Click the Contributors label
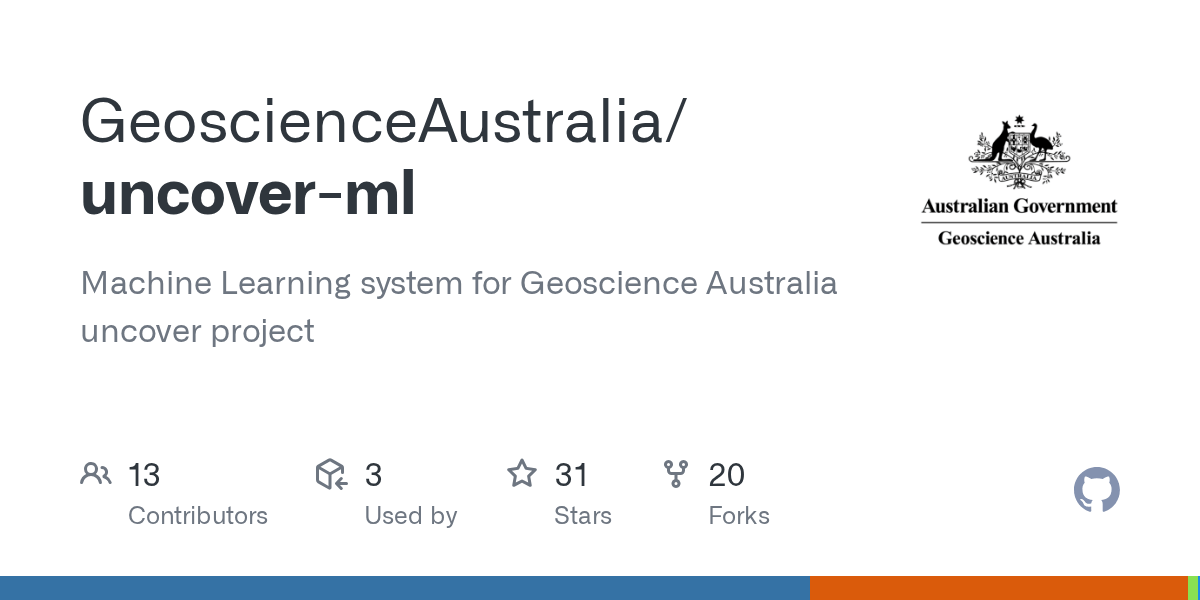Screen dimensions: 1200x600 (197, 516)
